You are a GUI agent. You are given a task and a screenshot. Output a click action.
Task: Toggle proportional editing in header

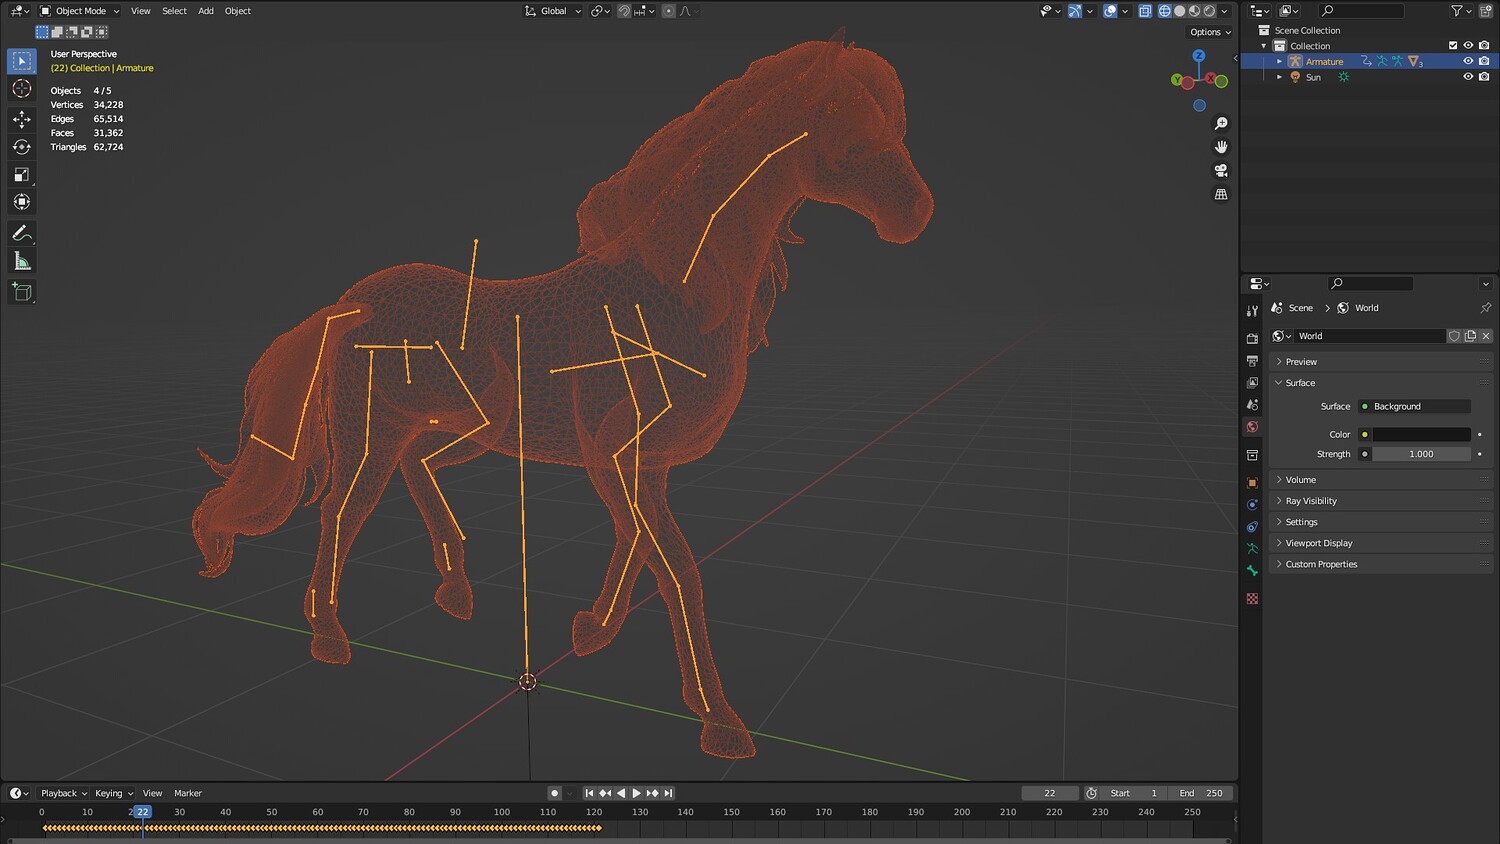(669, 11)
